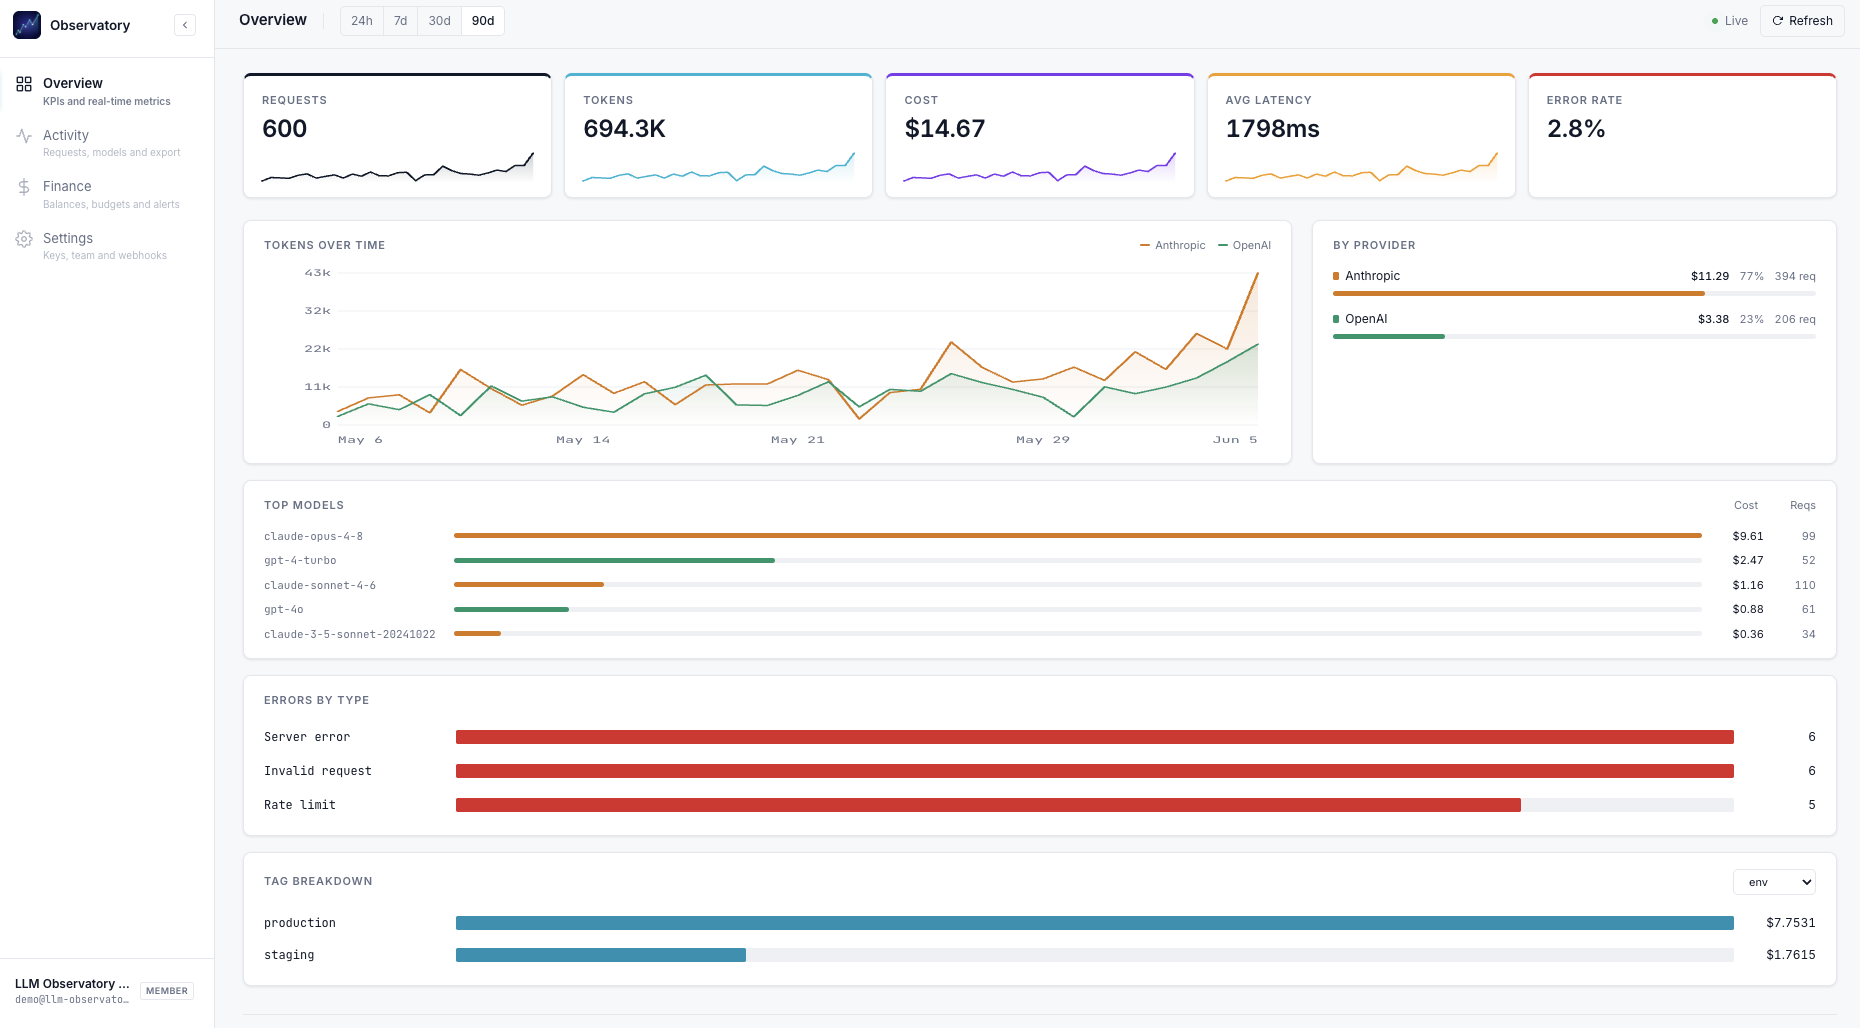
Task: Click the claude-opus-4-8 model row
Action: coord(1040,536)
